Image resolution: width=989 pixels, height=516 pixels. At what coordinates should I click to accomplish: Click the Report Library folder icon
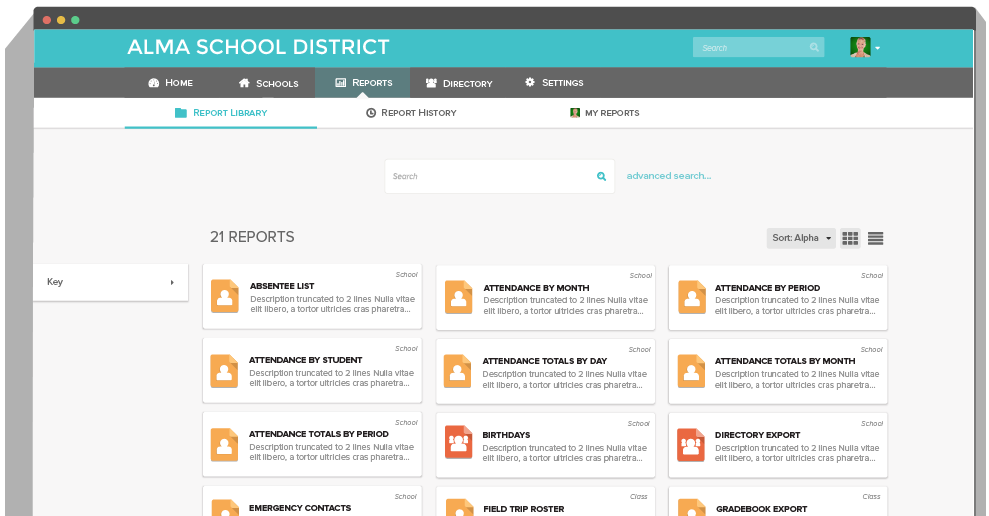coord(181,113)
